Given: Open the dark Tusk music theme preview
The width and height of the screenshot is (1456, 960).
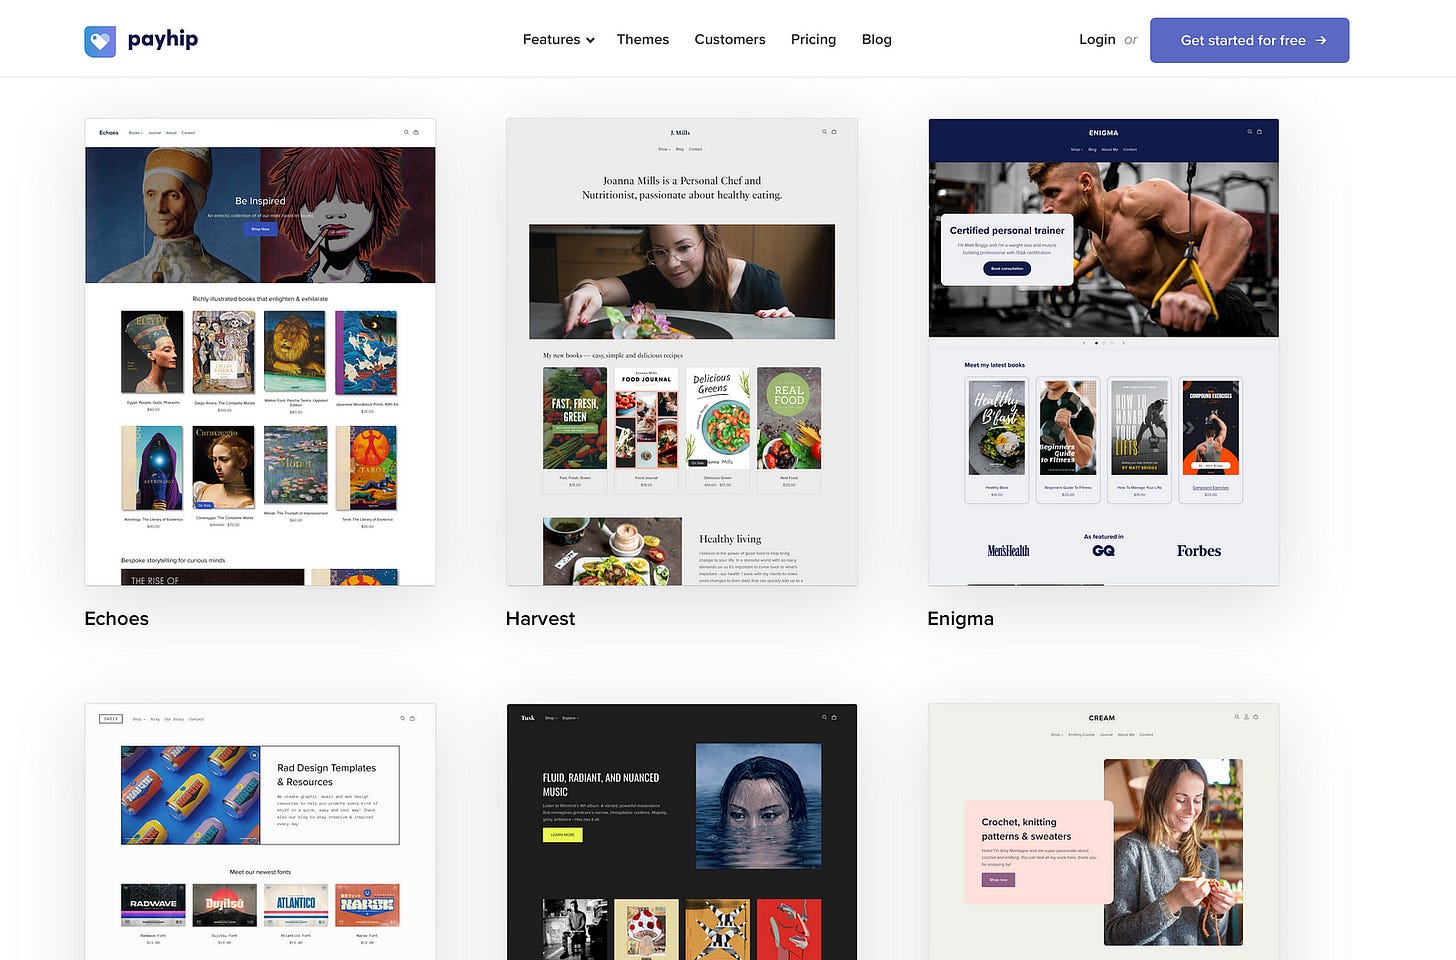Looking at the screenshot, I should [x=682, y=832].
